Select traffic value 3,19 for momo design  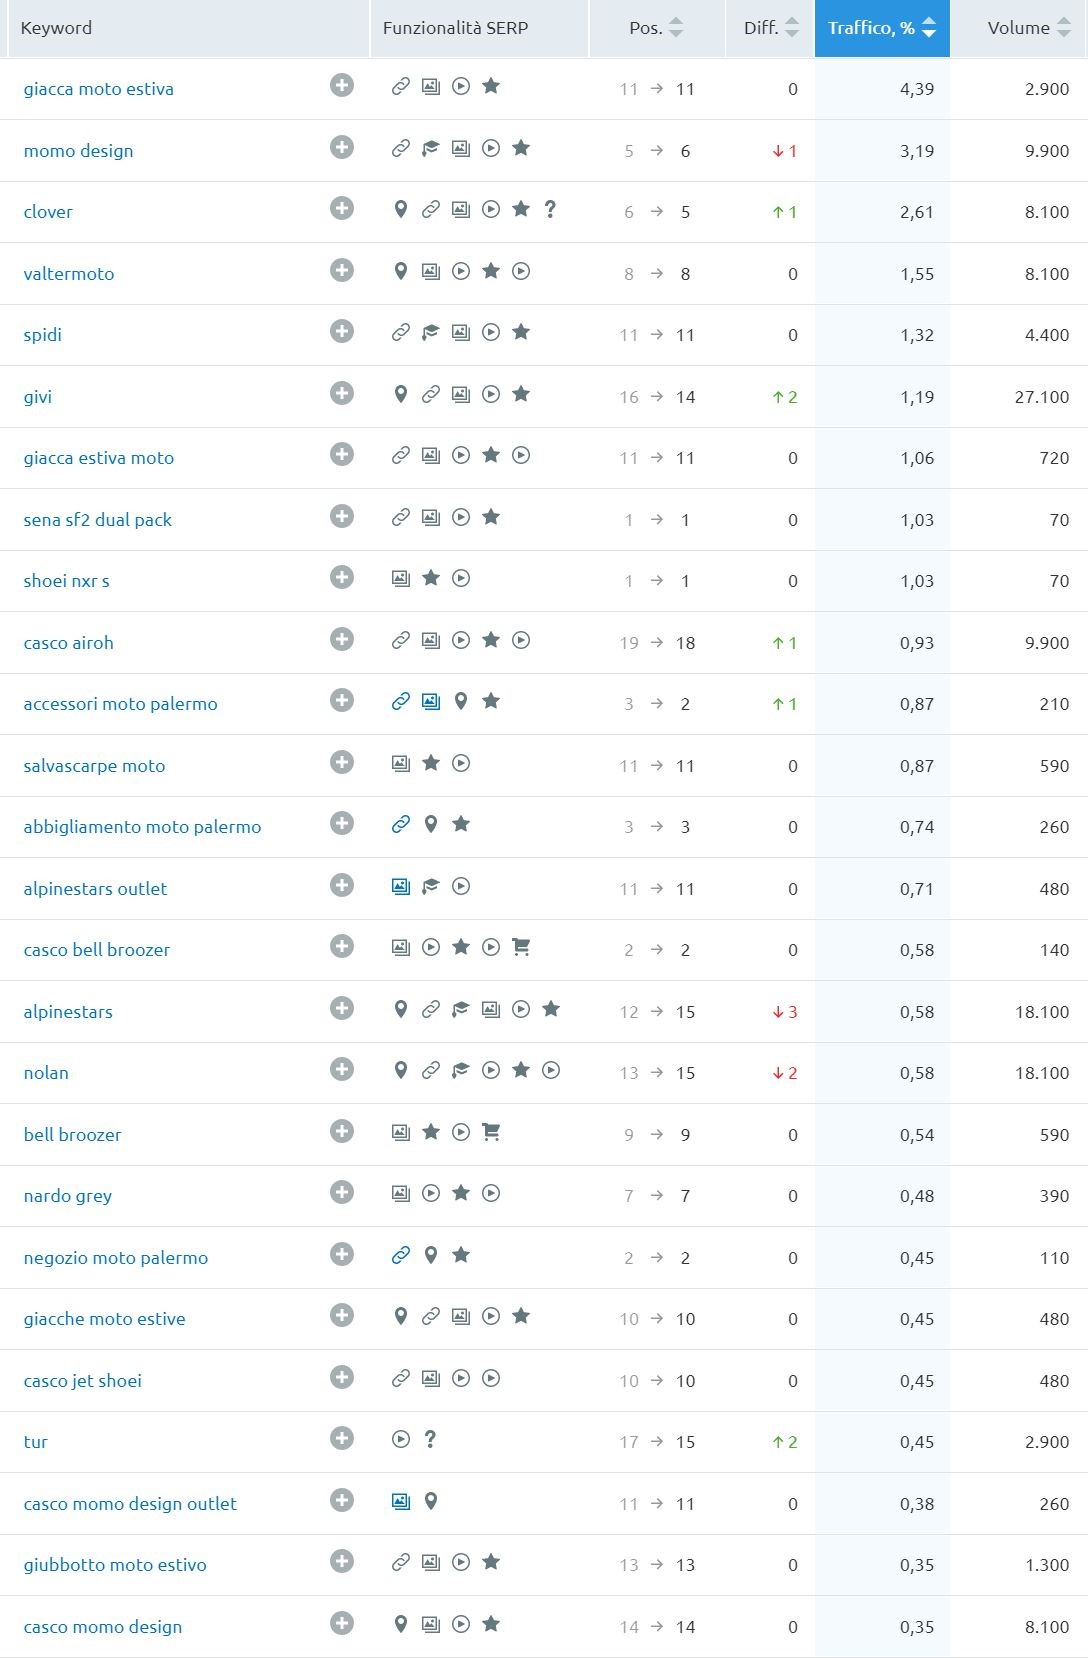point(917,151)
